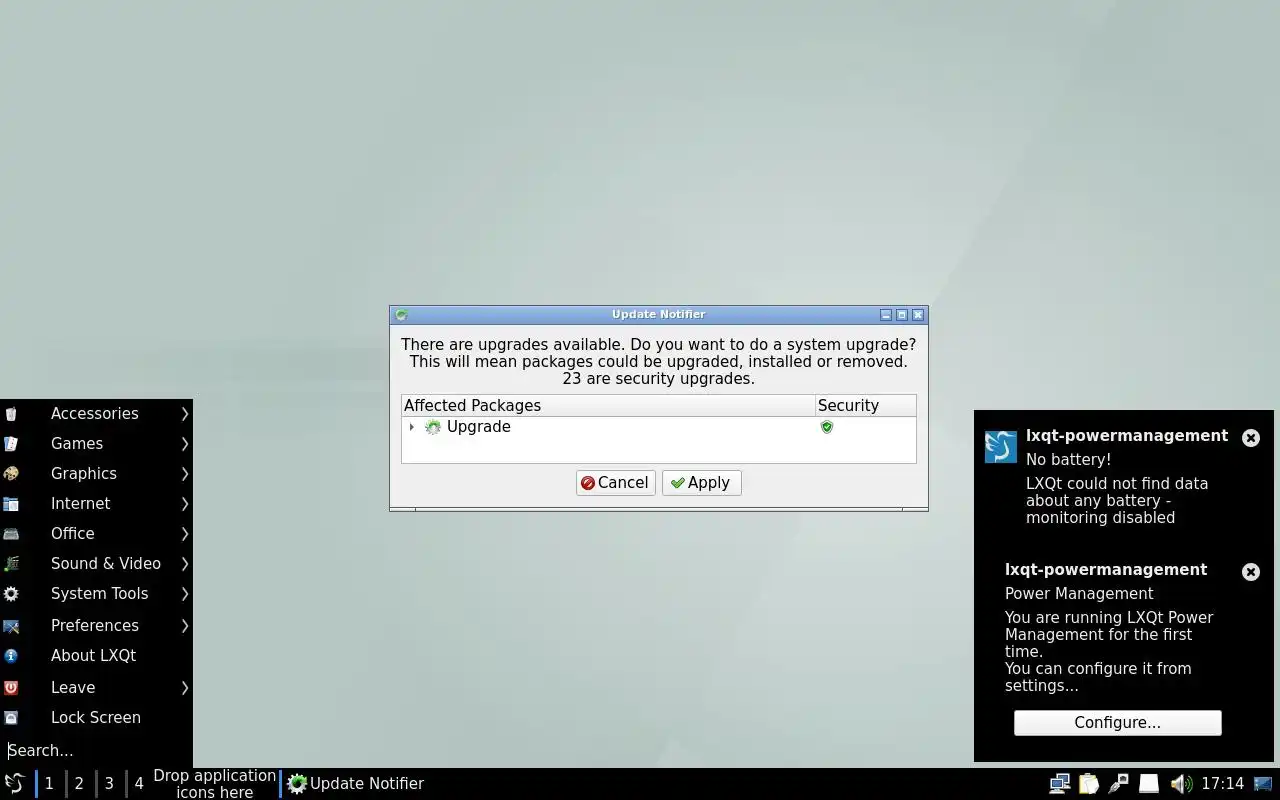Click the Preferences category icon
This screenshot has width=1280, height=800.
11,625
